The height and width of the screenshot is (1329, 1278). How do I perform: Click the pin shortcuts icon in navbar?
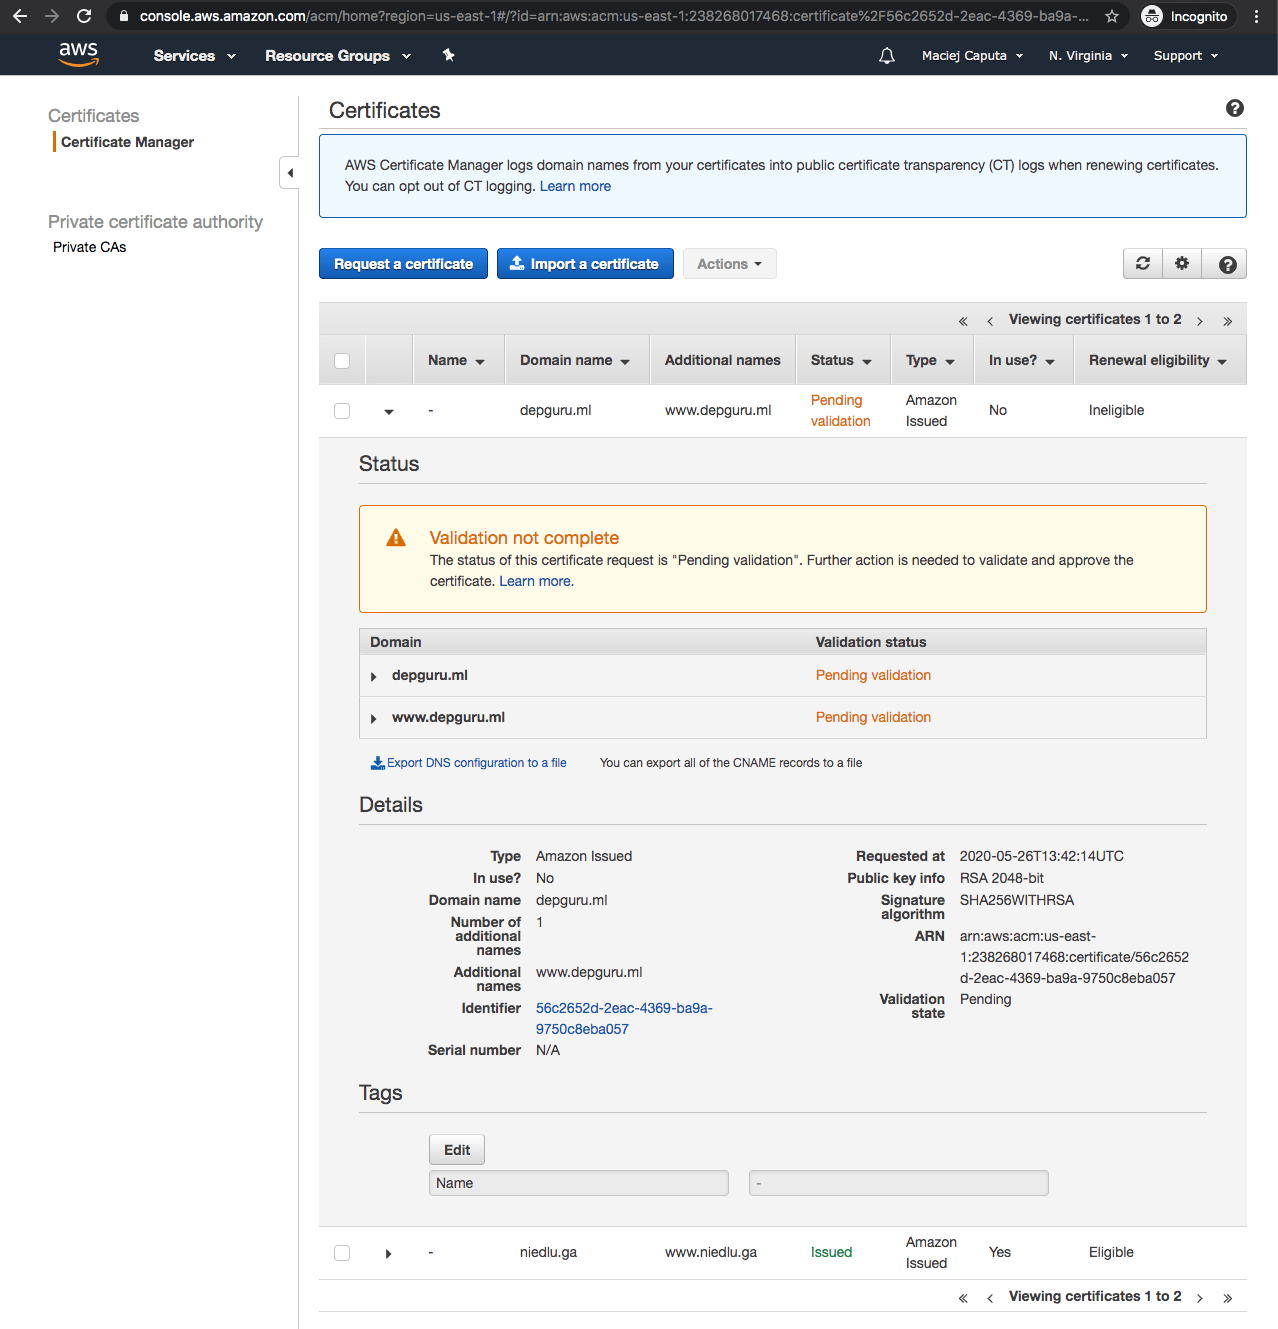[449, 55]
